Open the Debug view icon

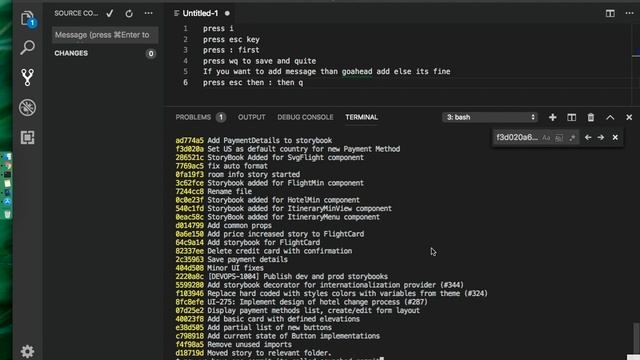tap(27, 107)
